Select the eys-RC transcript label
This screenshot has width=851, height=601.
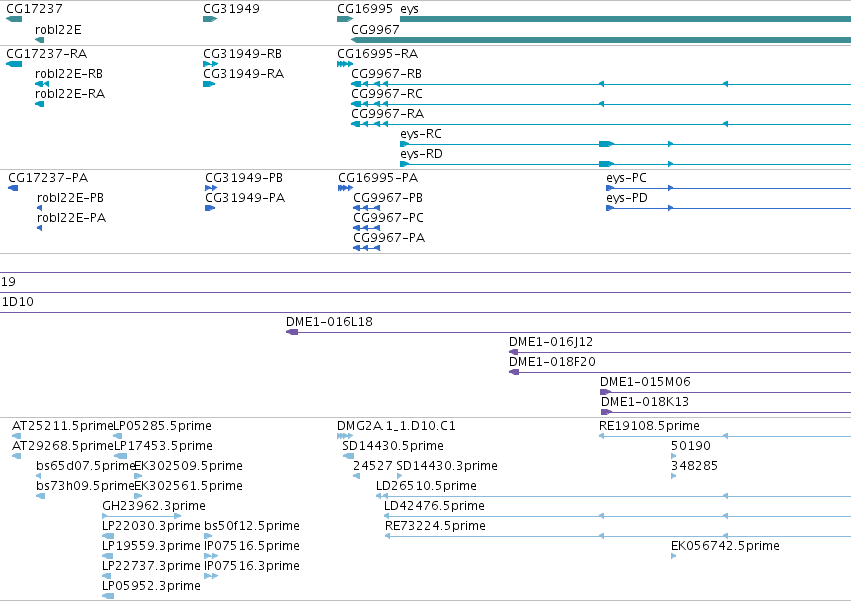(x=421, y=134)
